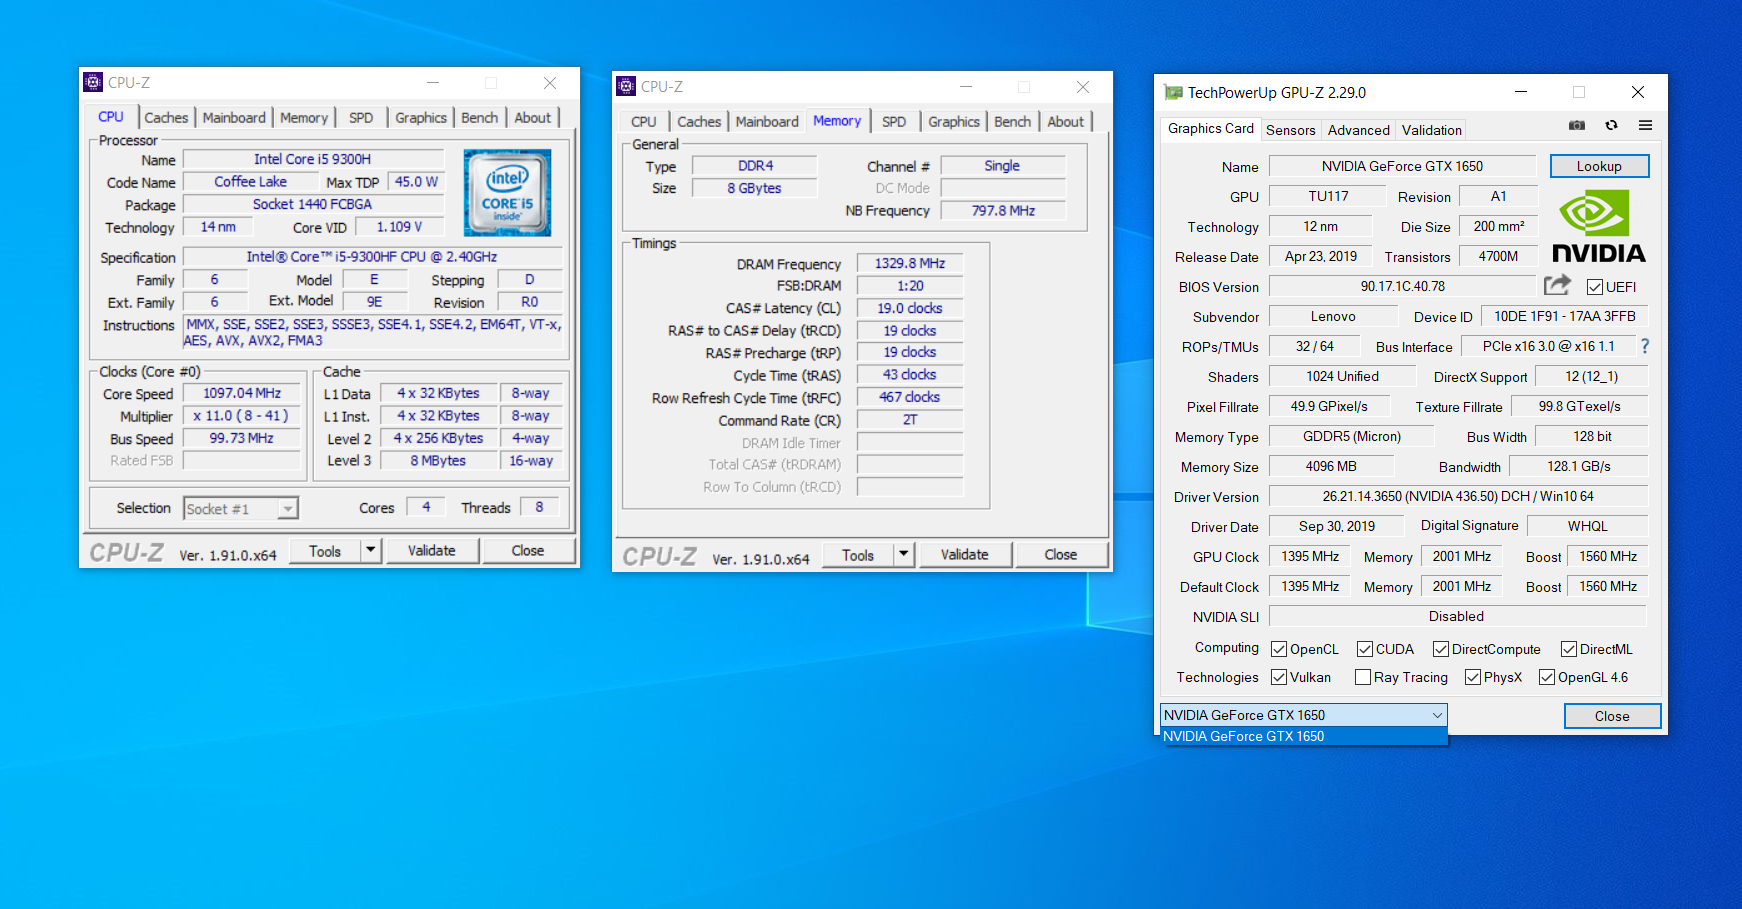Image resolution: width=1742 pixels, height=909 pixels.
Task: Click the CAS# Latency value 19.0 clocks
Action: click(x=910, y=308)
